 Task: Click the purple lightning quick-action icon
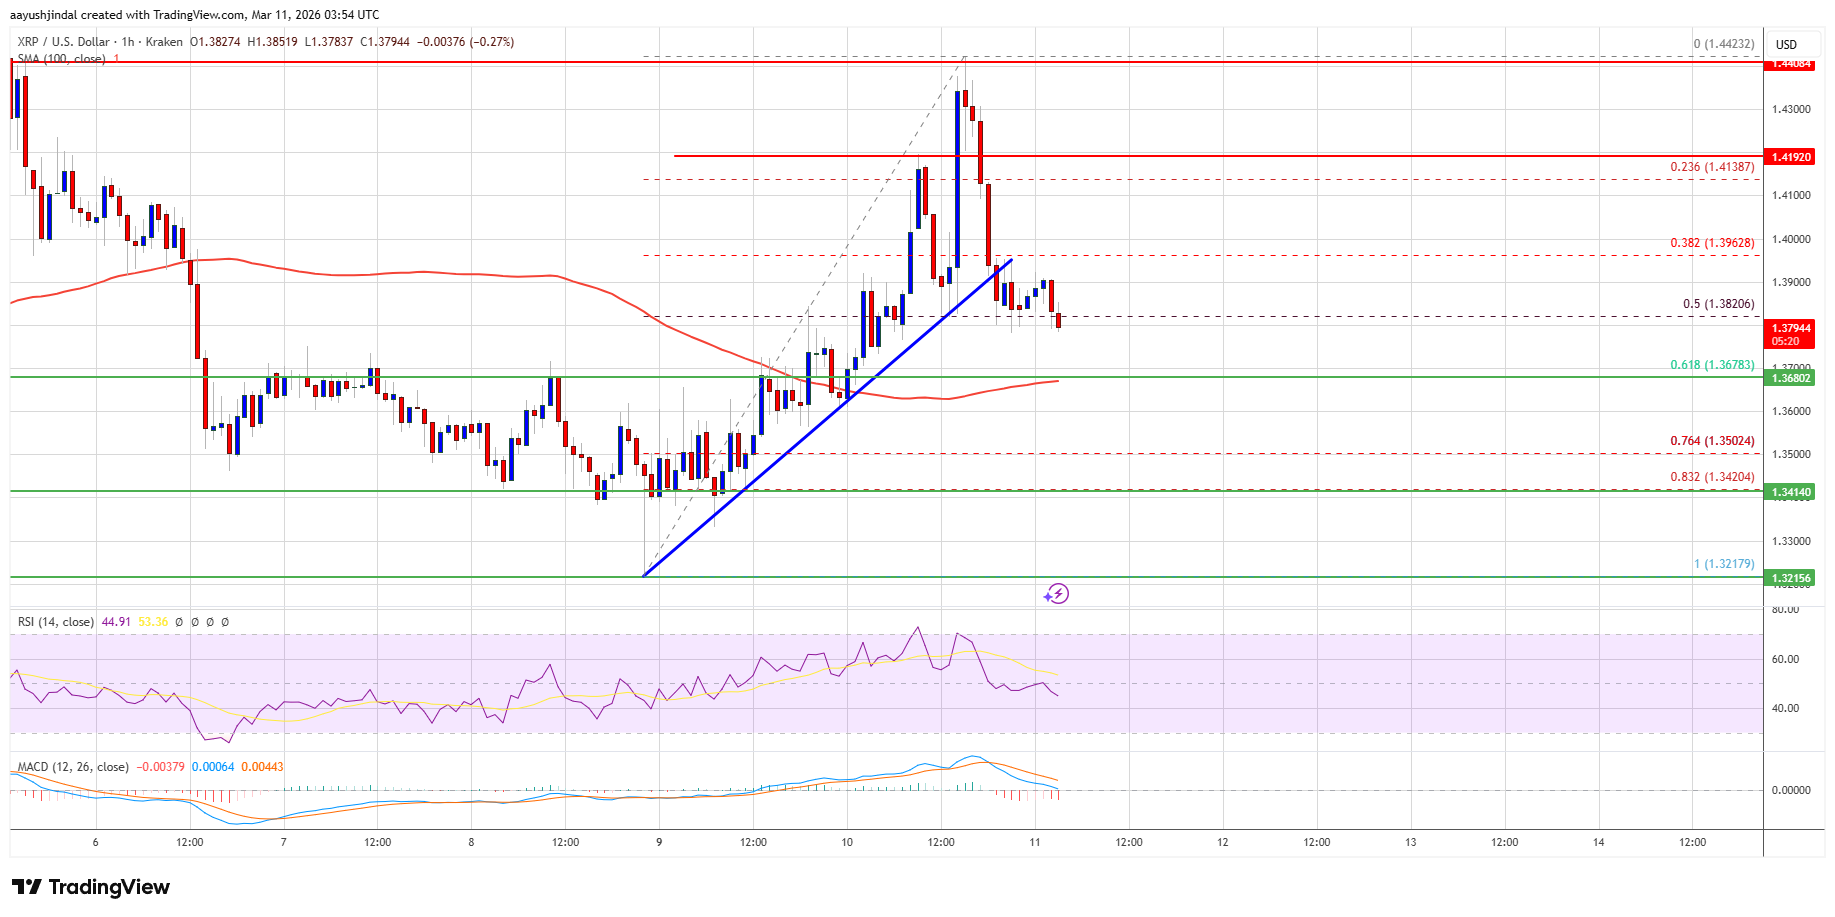click(1058, 593)
